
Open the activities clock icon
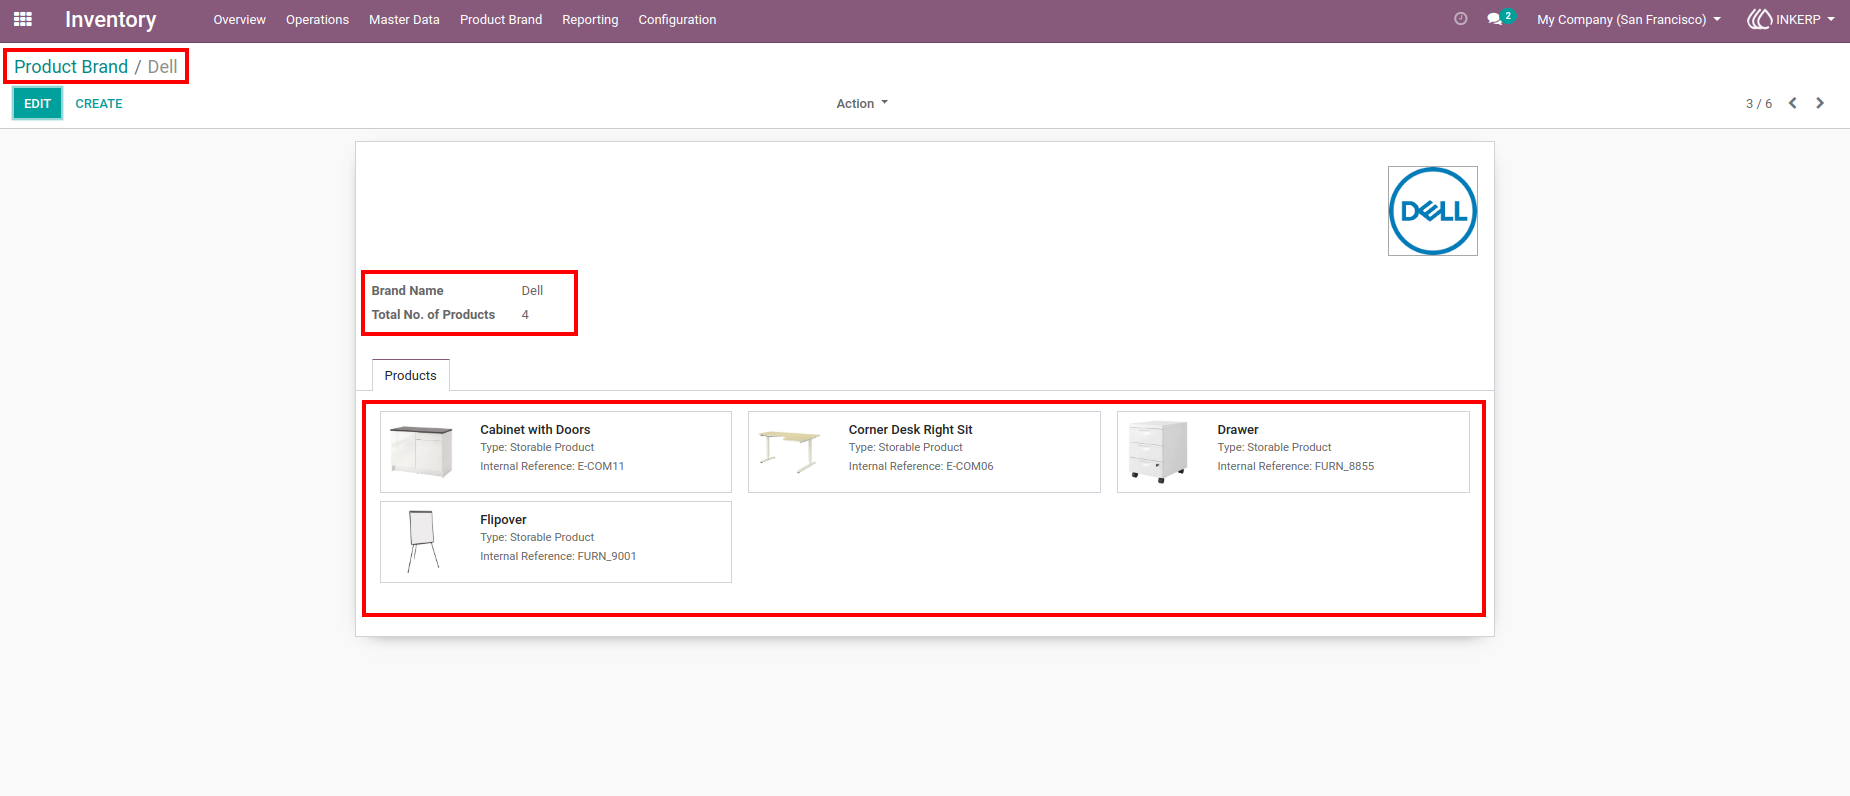[x=1460, y=19]
